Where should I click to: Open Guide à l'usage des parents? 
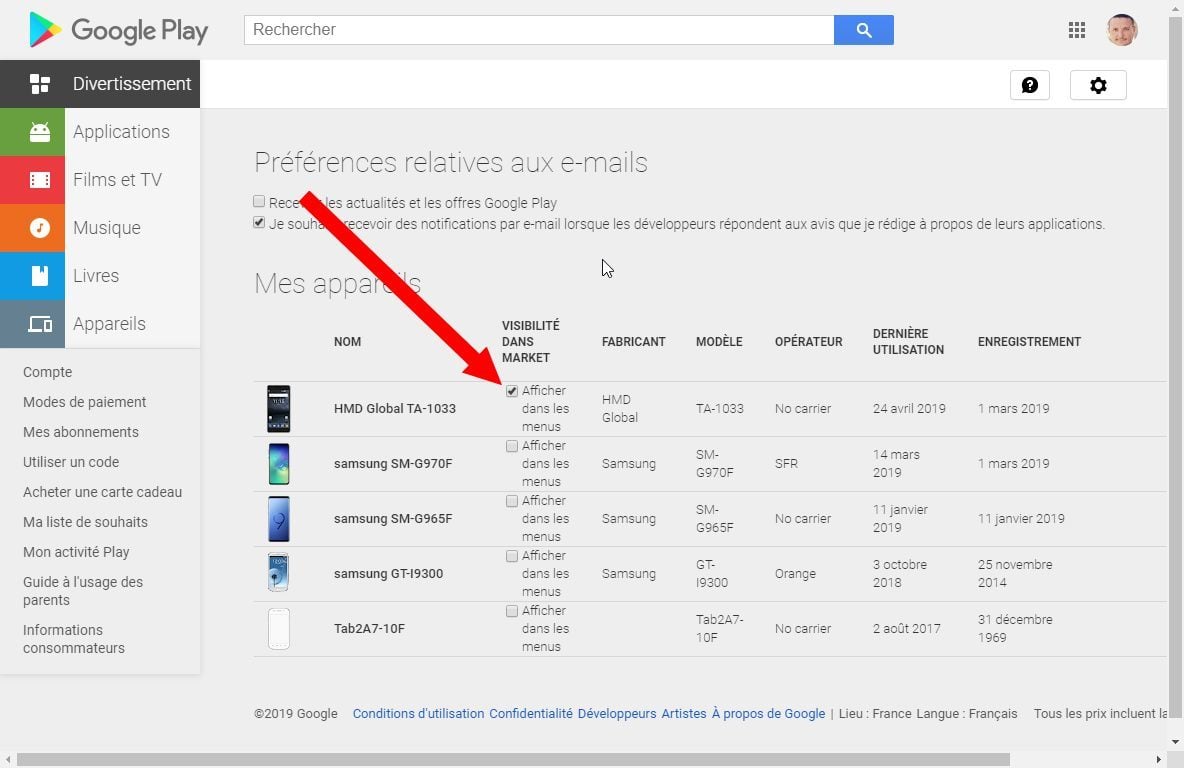[x=82, y=591]
